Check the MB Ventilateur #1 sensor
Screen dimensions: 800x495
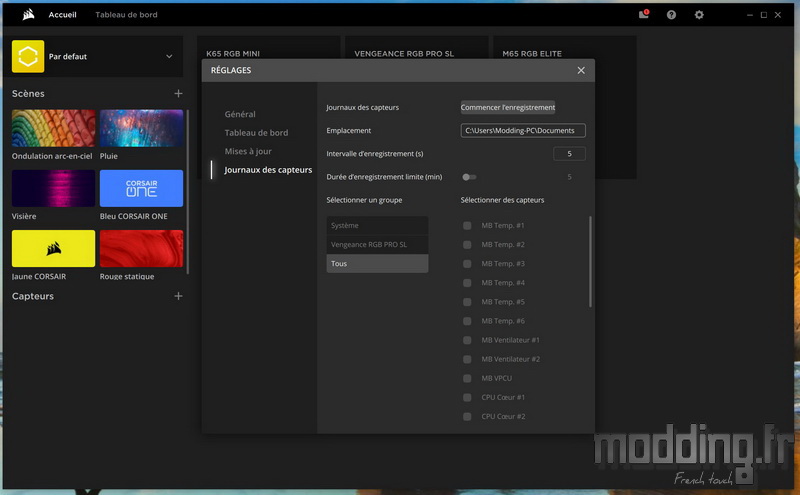[x=467, y=340]
